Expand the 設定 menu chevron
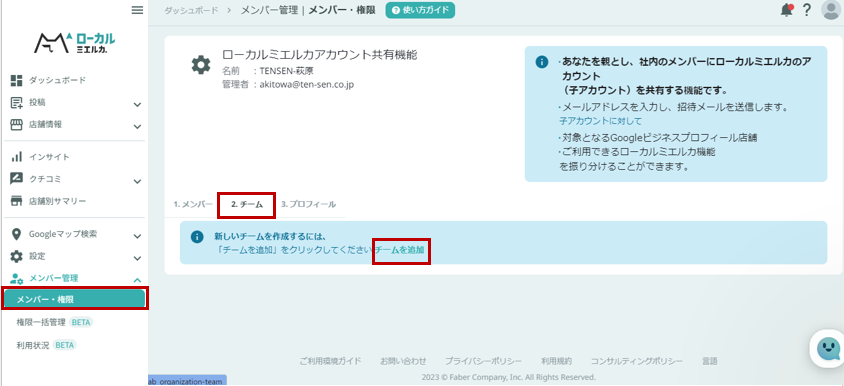This screenshot has height=386, width=844. pos(137,258)
